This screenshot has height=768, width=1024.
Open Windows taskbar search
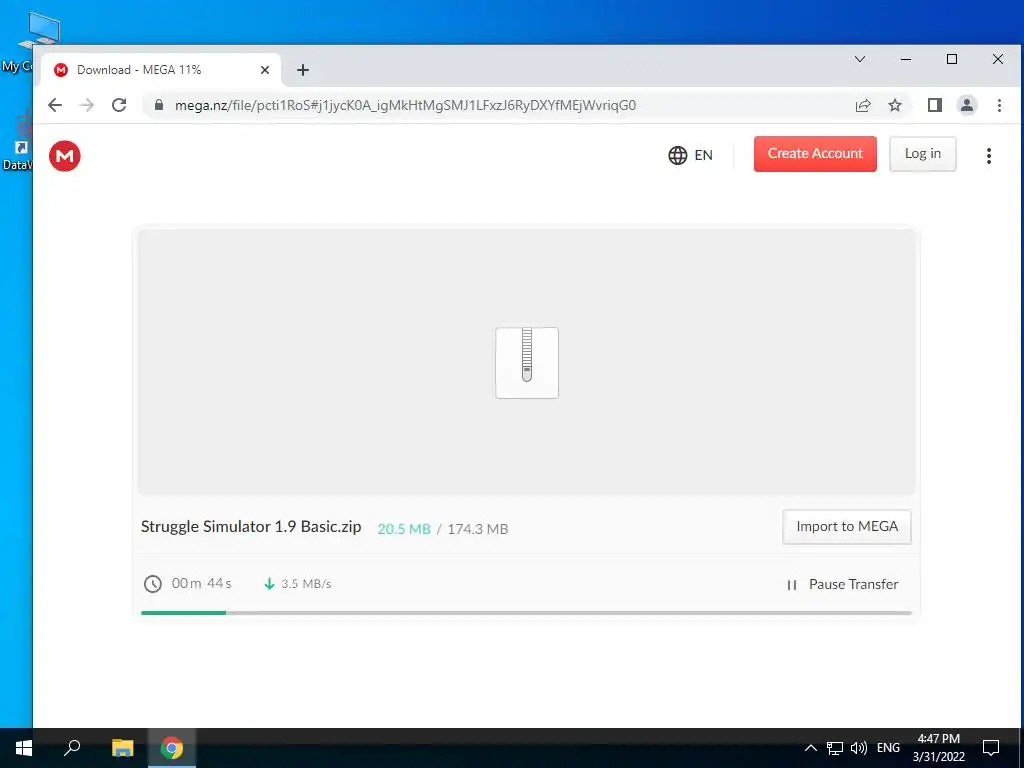[x=72, y=748]
